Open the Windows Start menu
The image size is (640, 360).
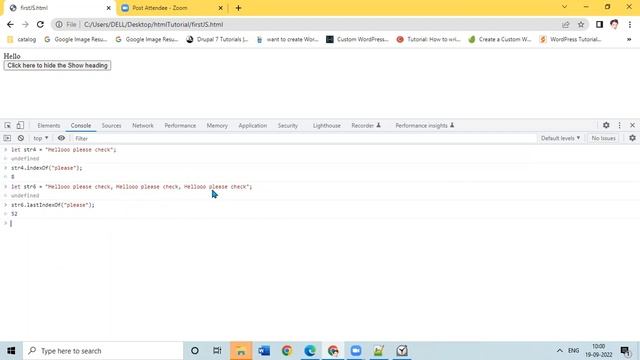(x=11, y=351)
